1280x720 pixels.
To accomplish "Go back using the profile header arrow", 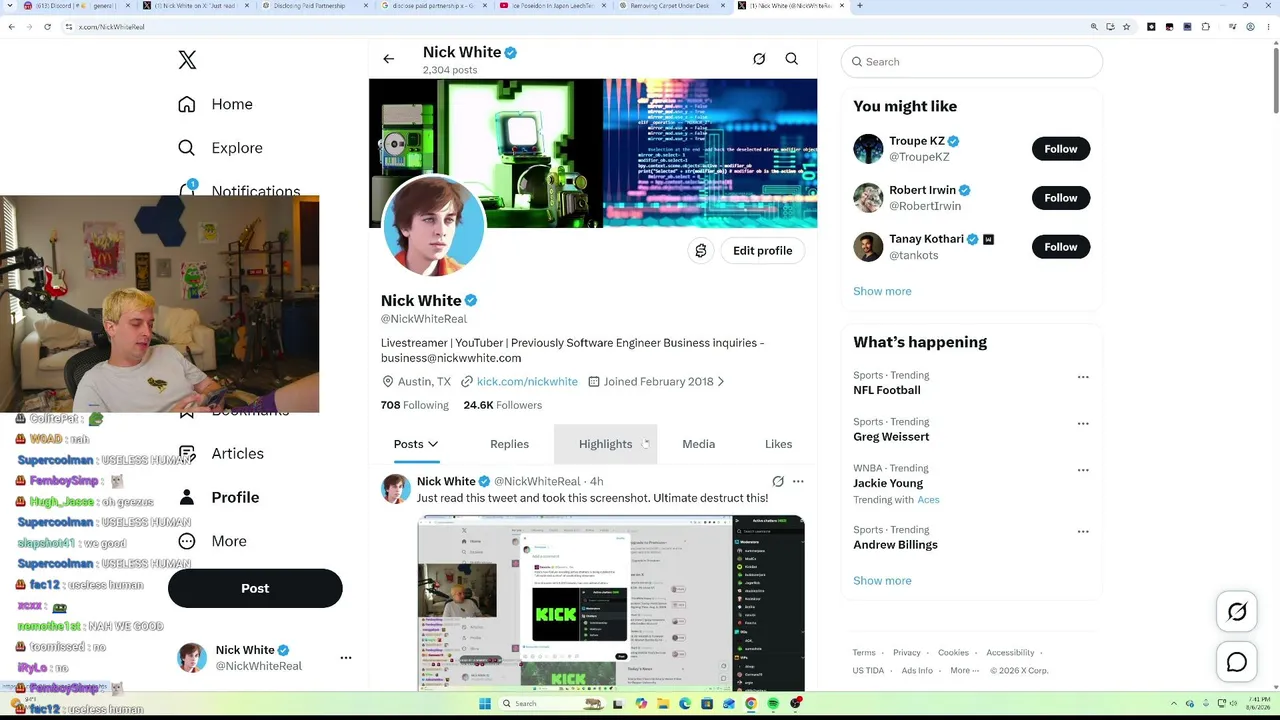I will click(389, 59).
